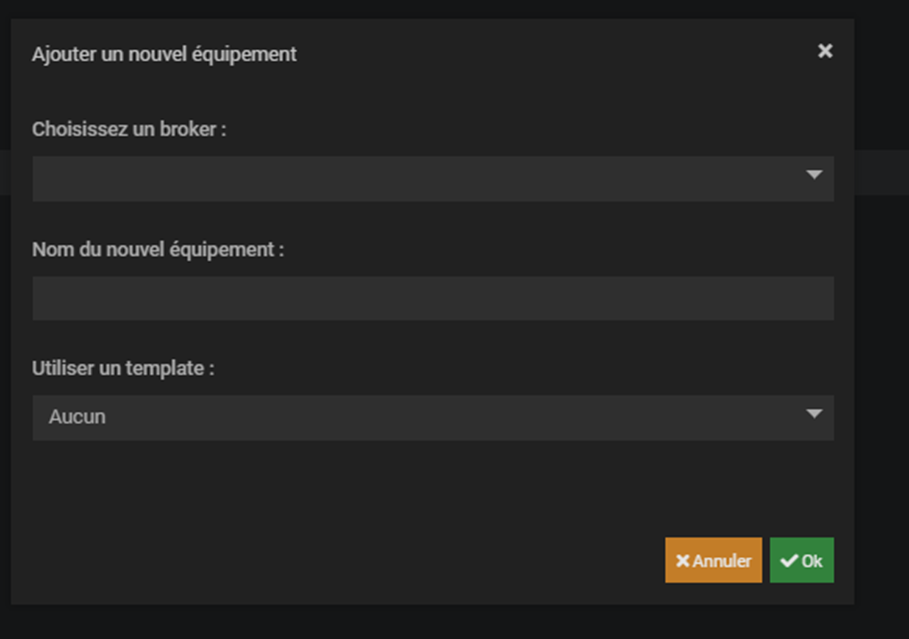The image size is (909, 639).
Task: Click the empty dialog area left of Annuler
Action: click(350, 560)
